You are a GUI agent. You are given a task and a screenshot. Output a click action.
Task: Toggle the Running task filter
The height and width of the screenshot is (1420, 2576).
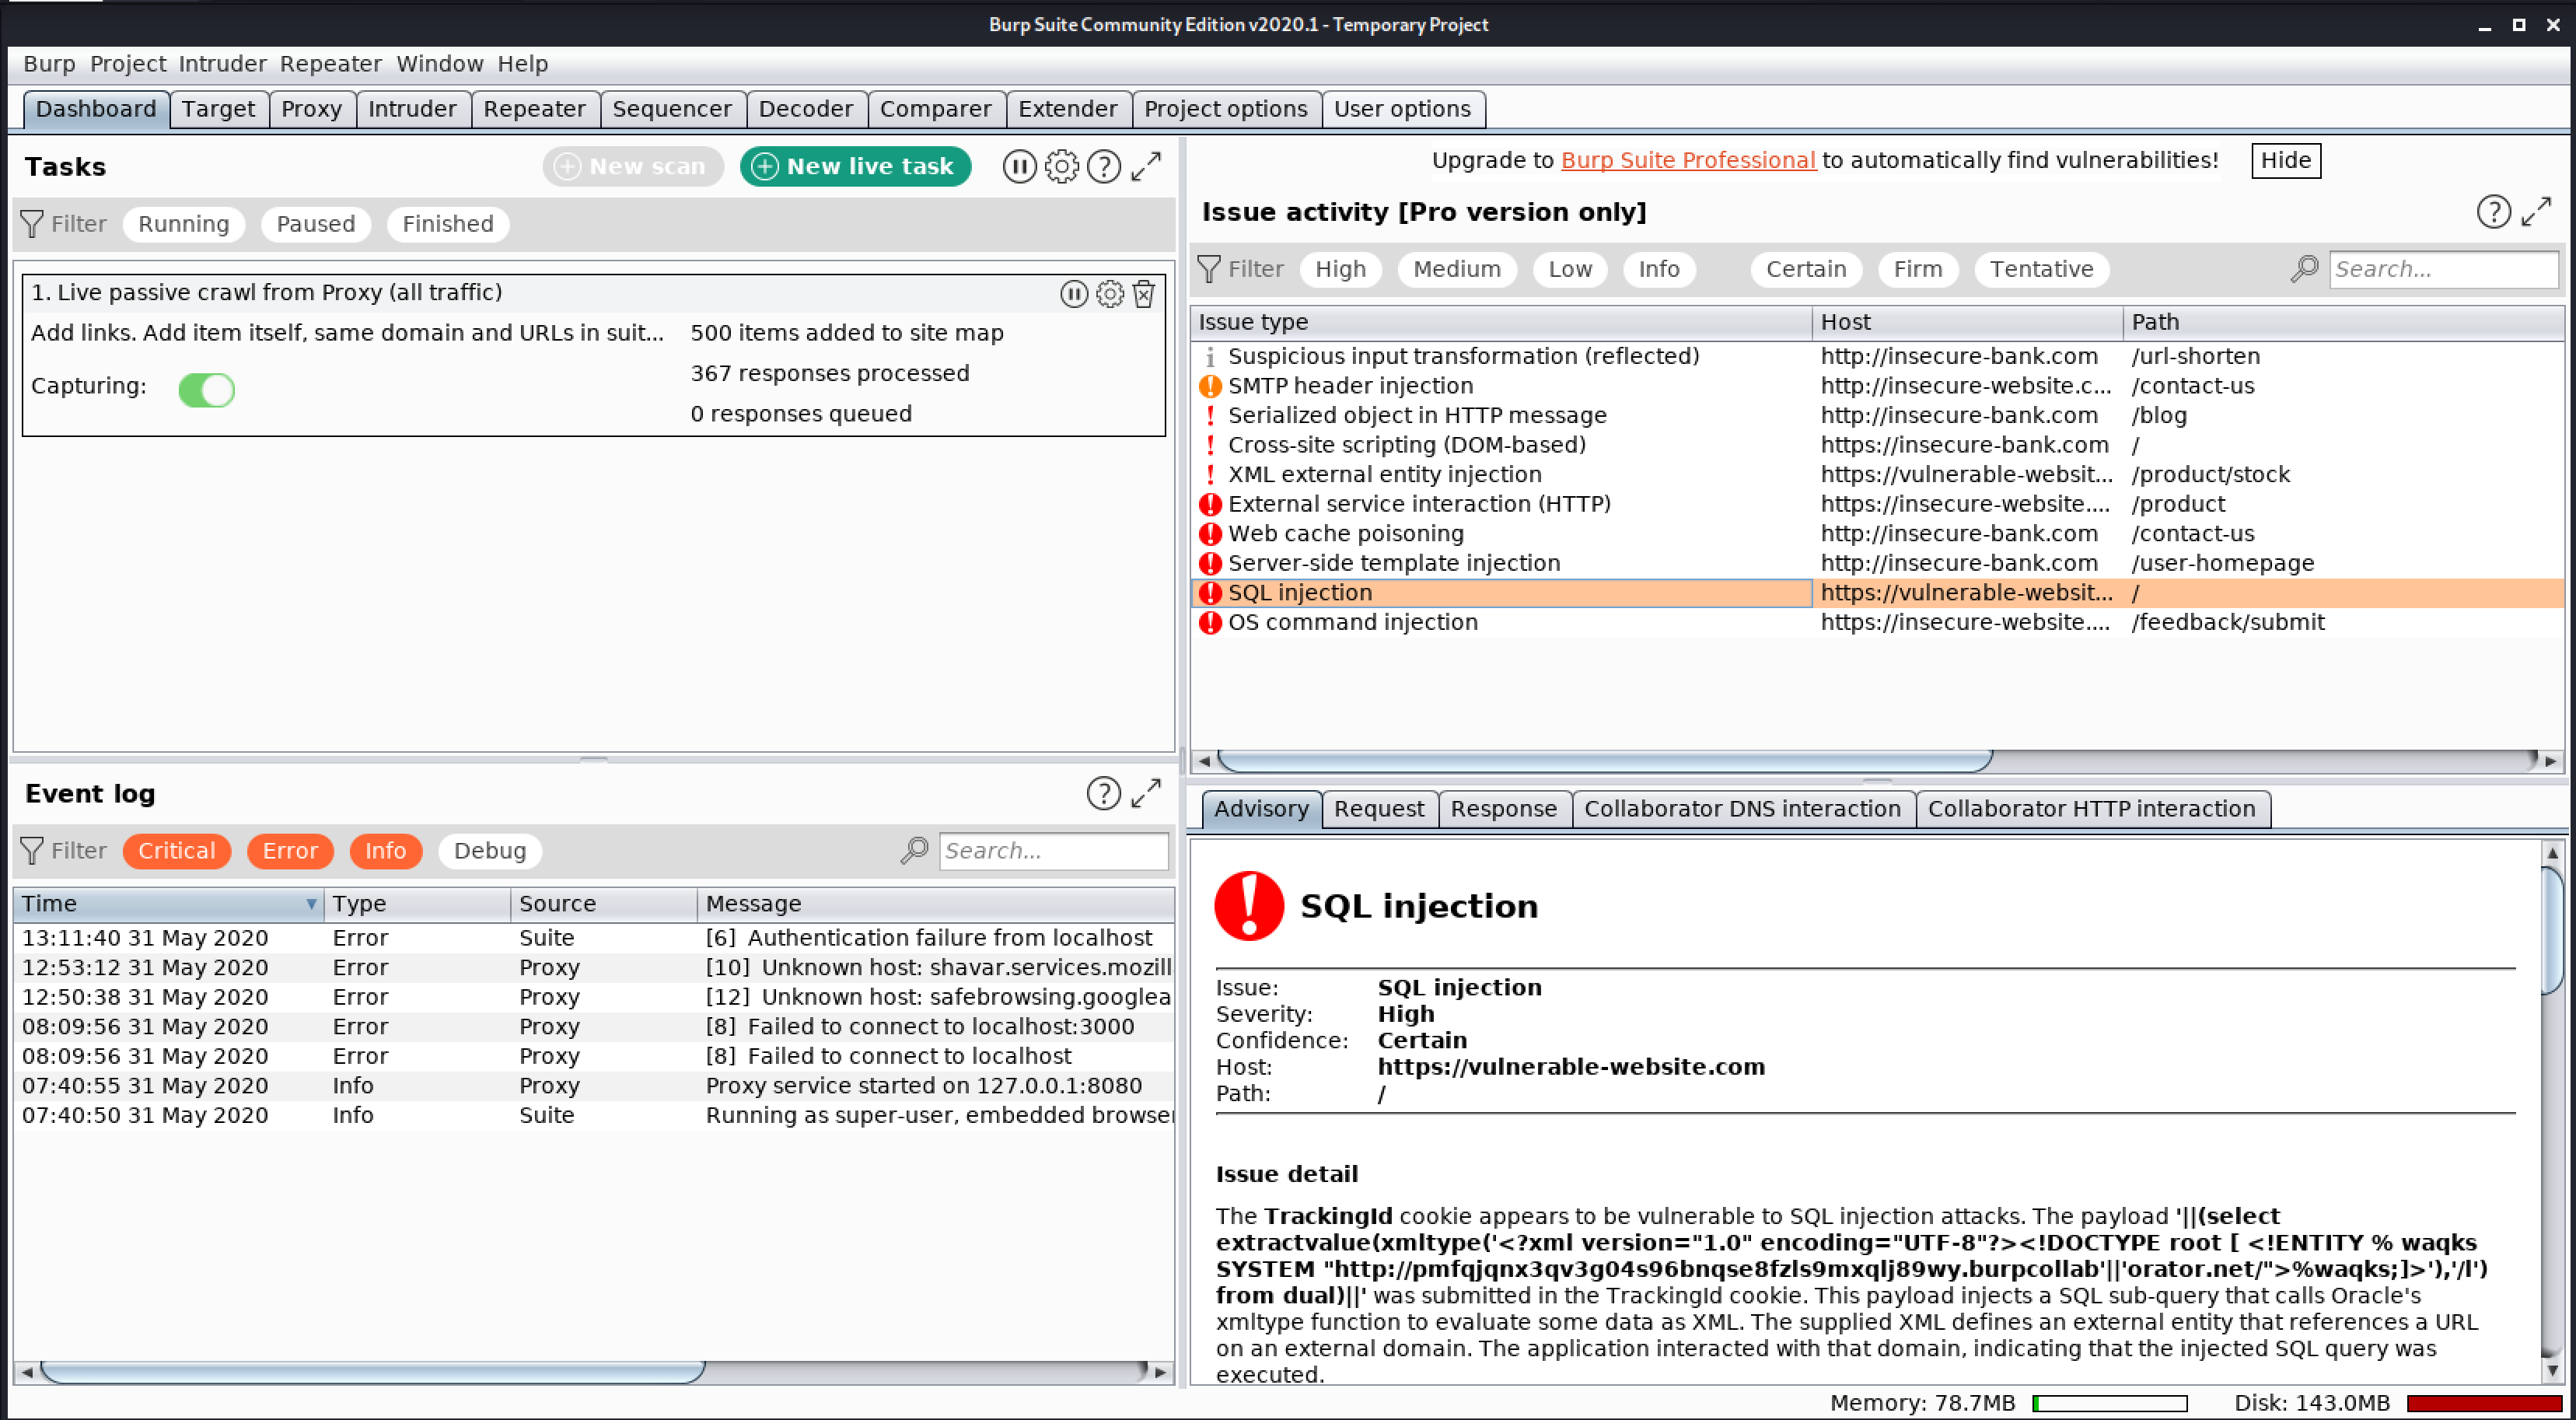(x=183, y=224)
